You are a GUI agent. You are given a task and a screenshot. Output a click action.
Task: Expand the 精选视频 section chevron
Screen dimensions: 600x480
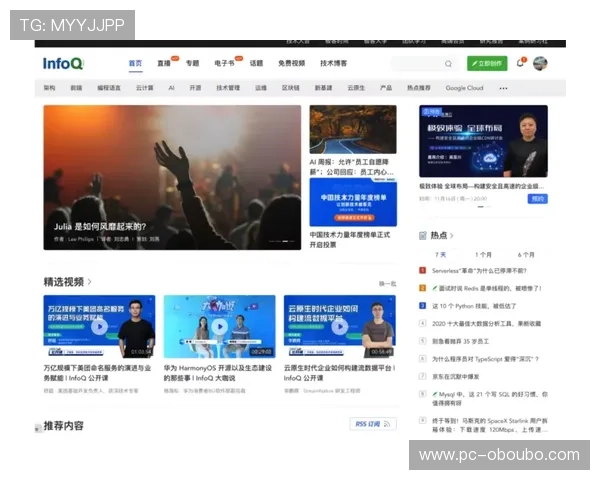[x=90, y=282]
